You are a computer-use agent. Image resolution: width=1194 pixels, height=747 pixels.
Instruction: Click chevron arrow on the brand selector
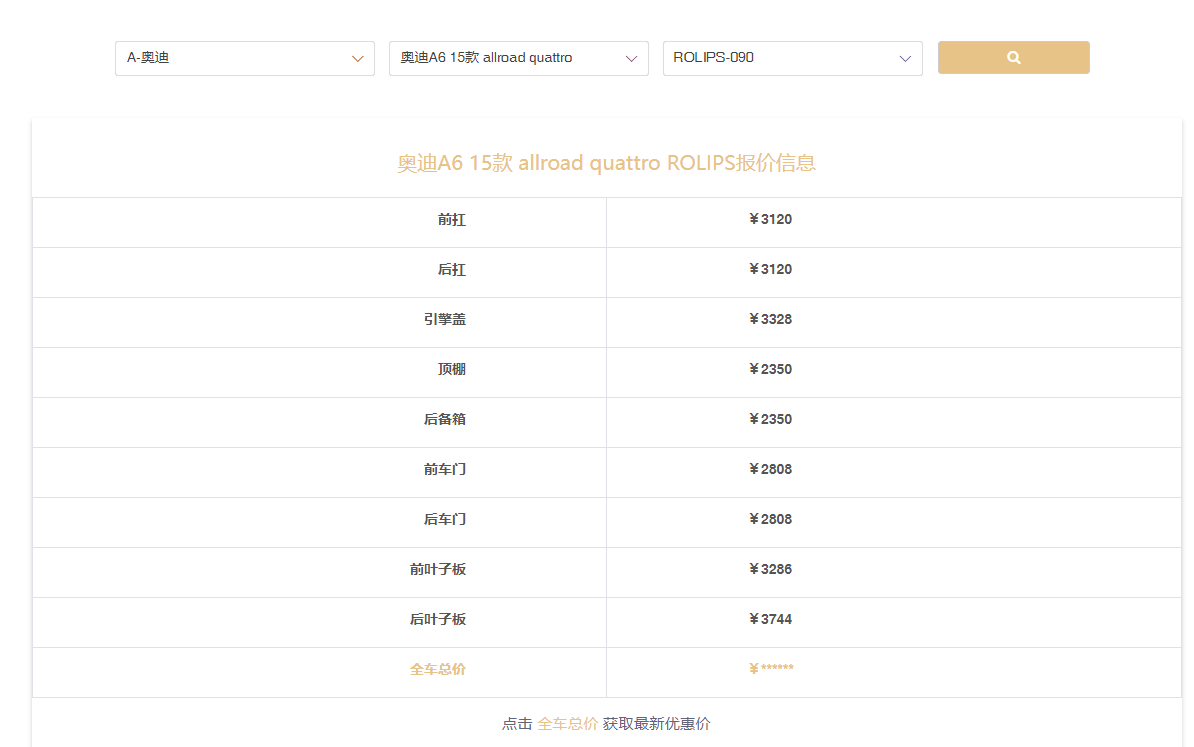(x=357, y=59)
